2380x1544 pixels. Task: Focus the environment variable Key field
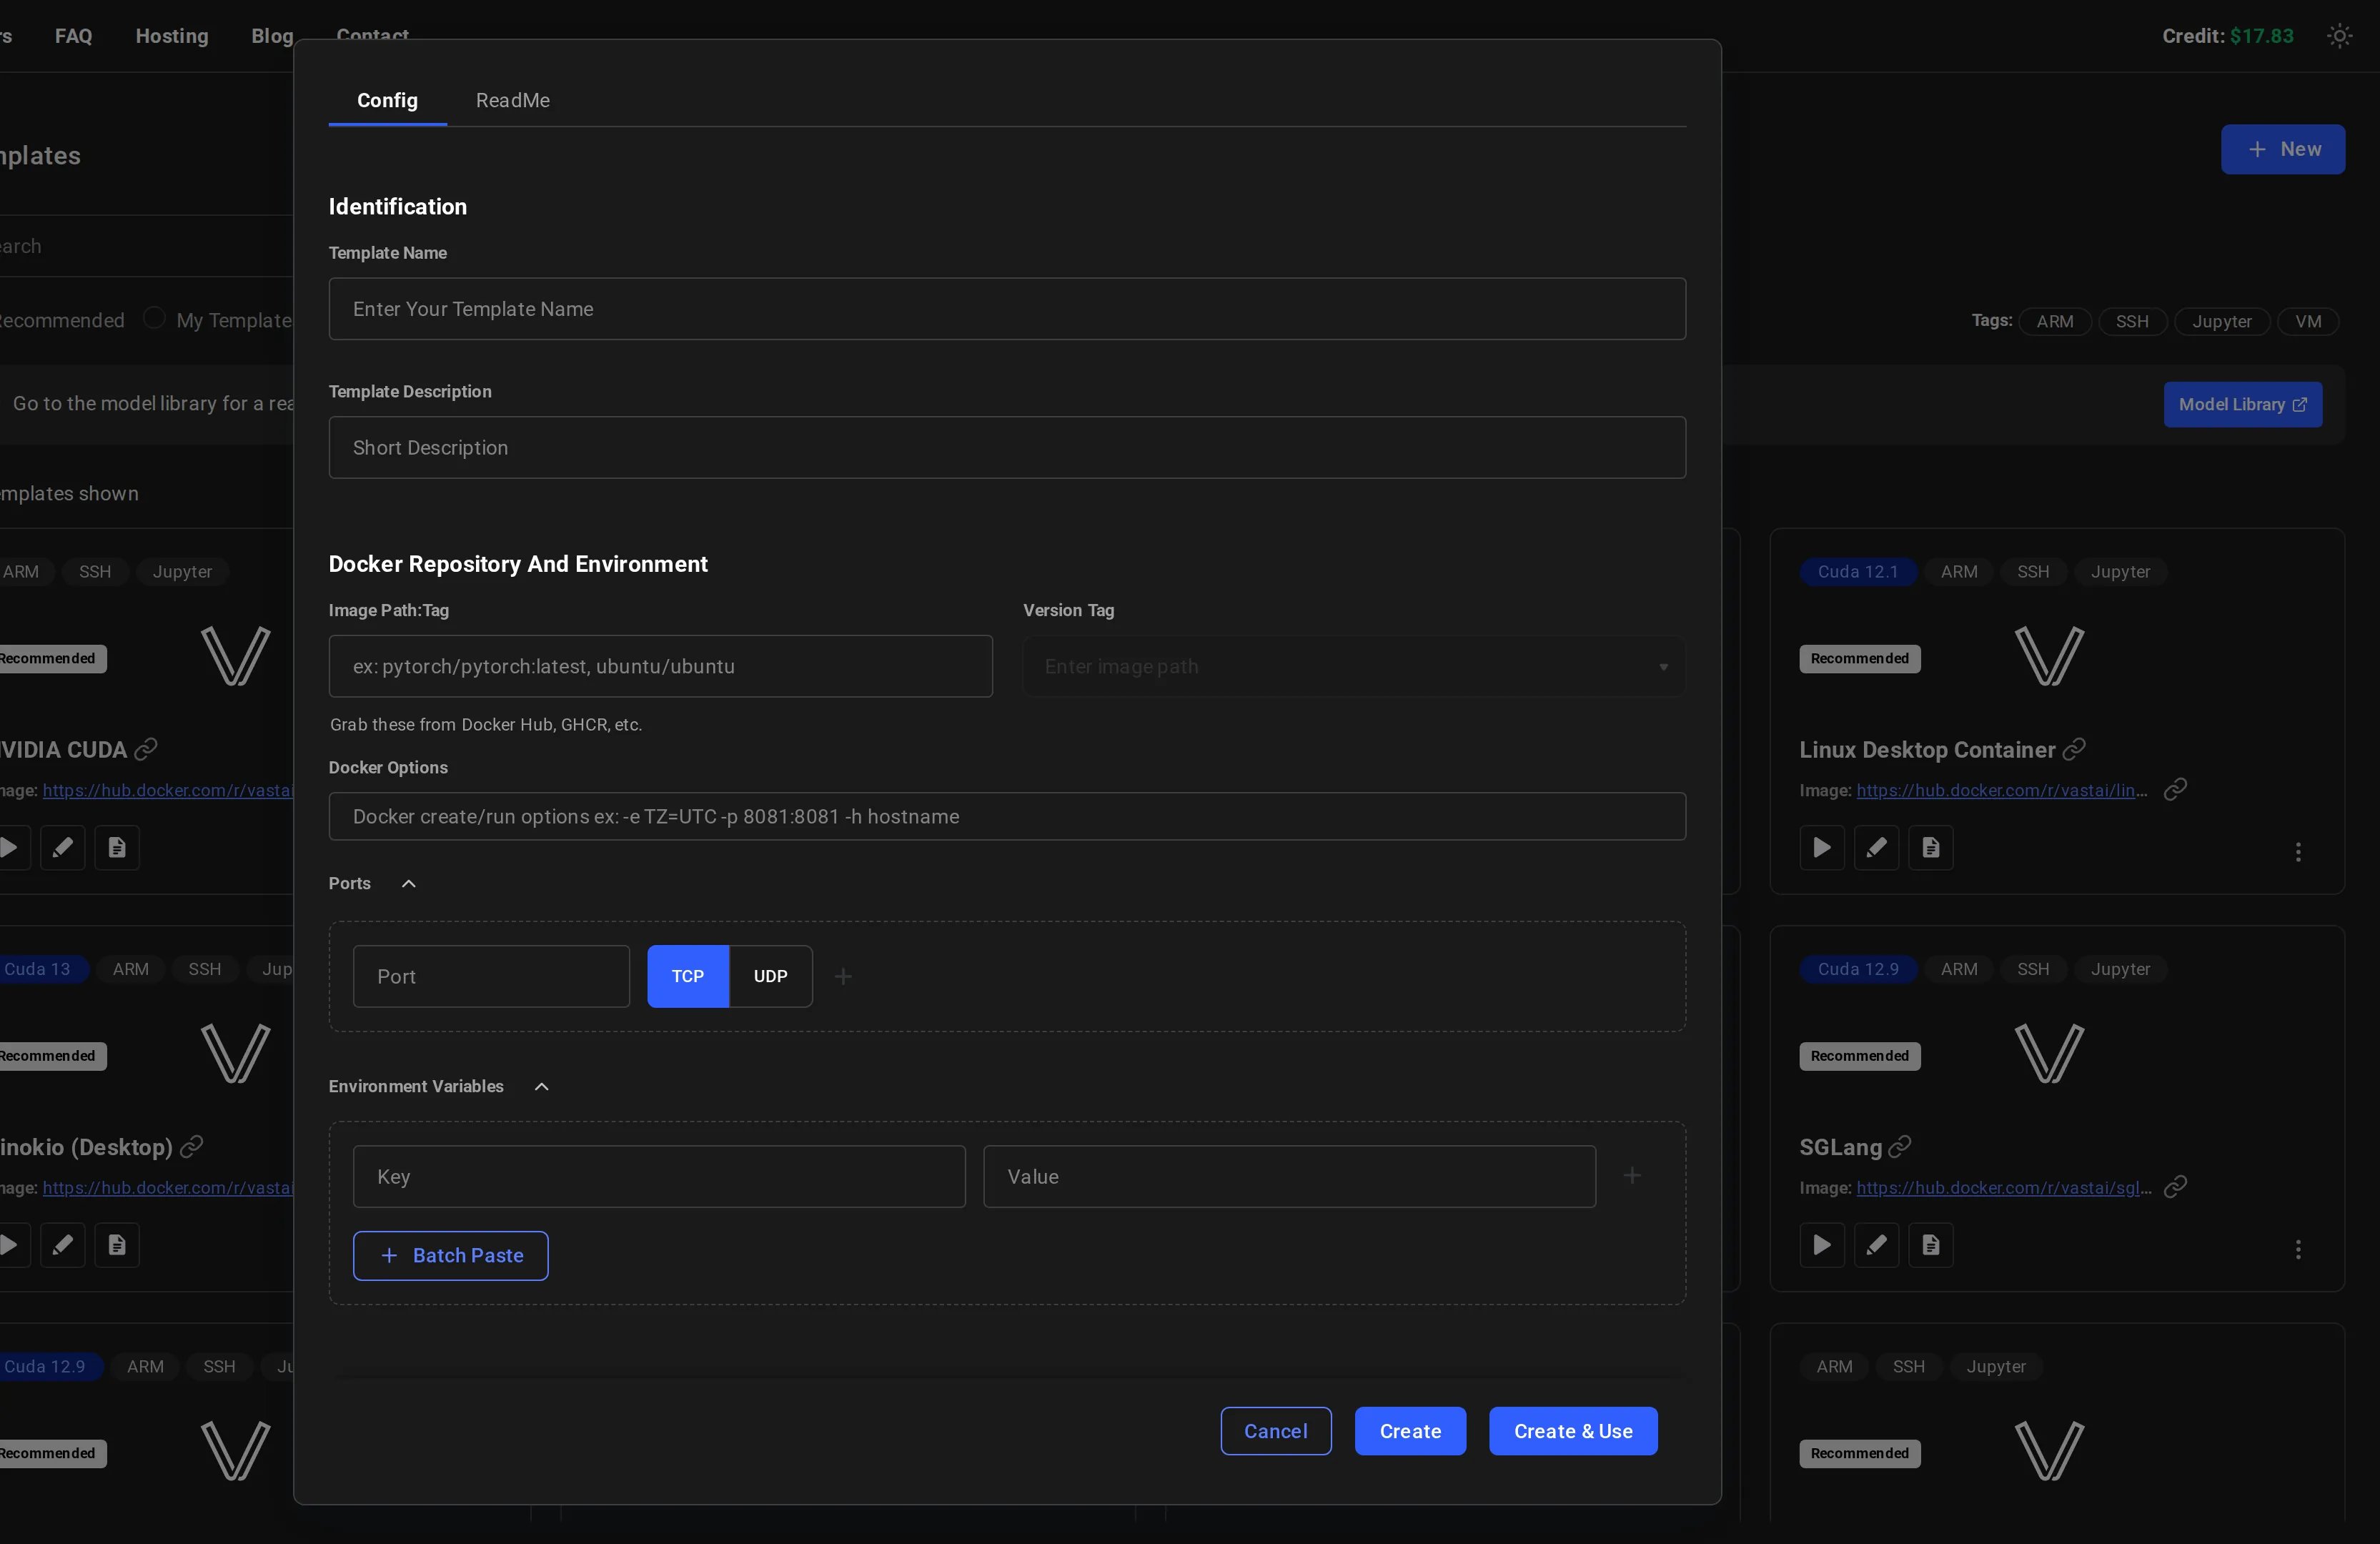659,1176
